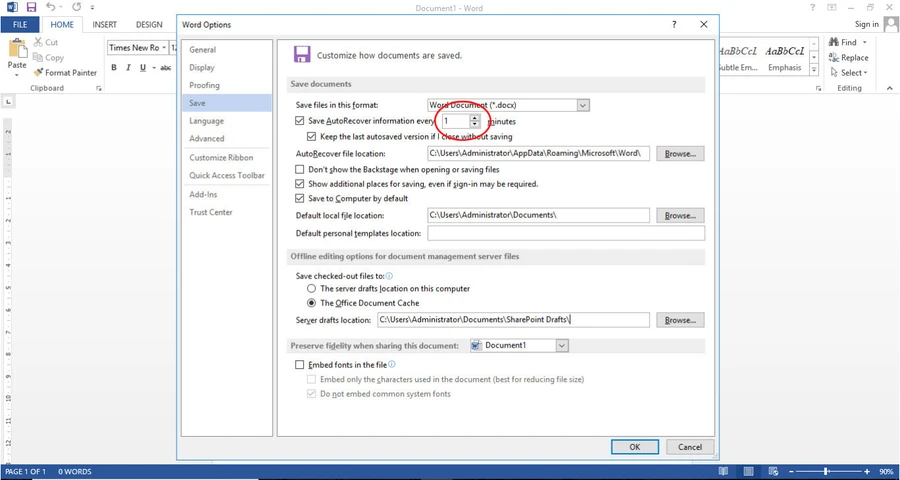Enable Don't show the Backstage option
This screenshot has width=900, height=480.
coord(299,170)
